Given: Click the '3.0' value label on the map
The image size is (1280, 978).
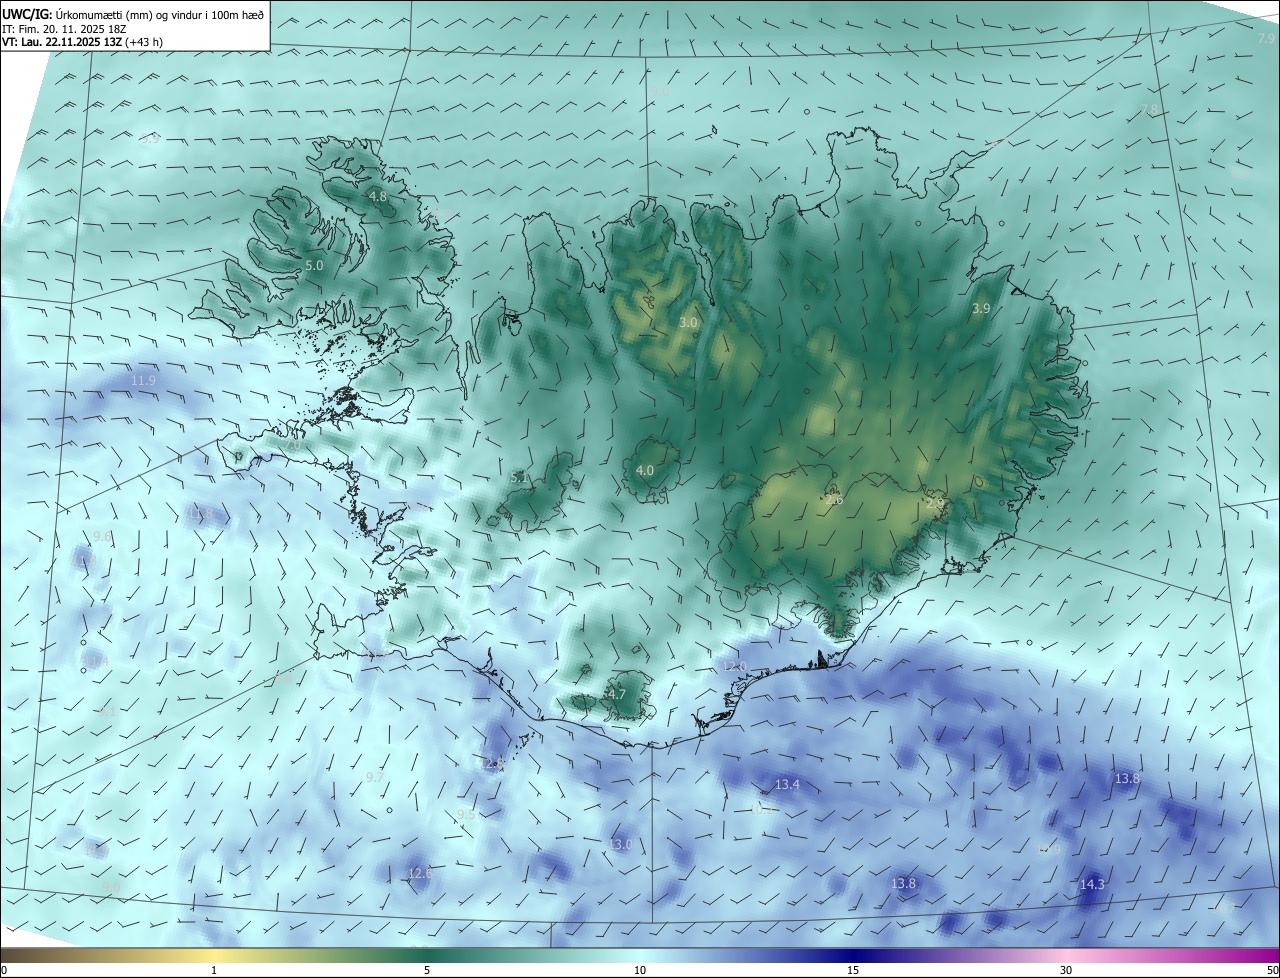Looking at the screenshot, I should 688,323.
